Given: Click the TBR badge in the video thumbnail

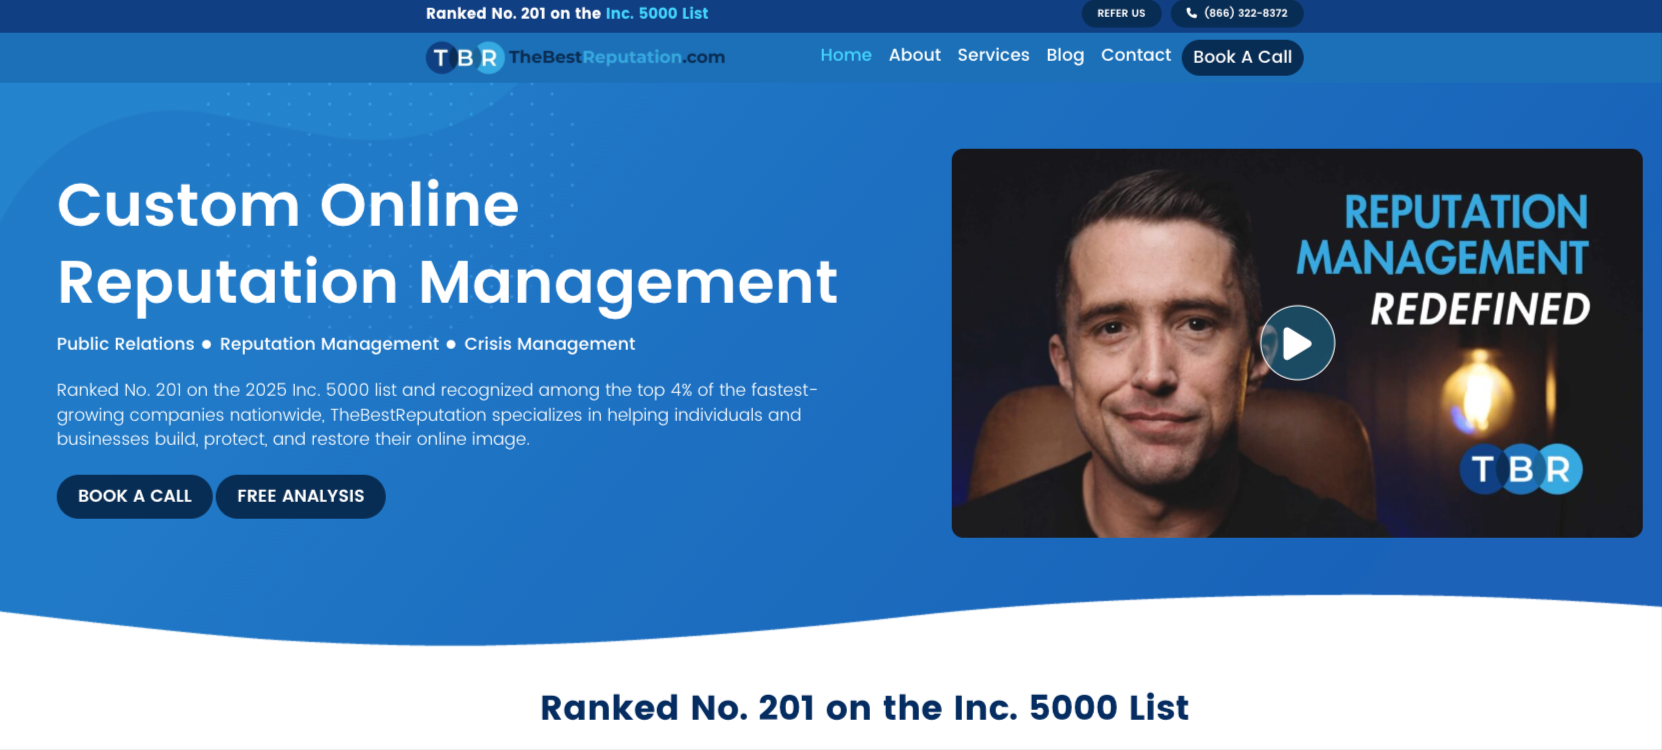Looking at the screenshot, I should coord(1521,469).
